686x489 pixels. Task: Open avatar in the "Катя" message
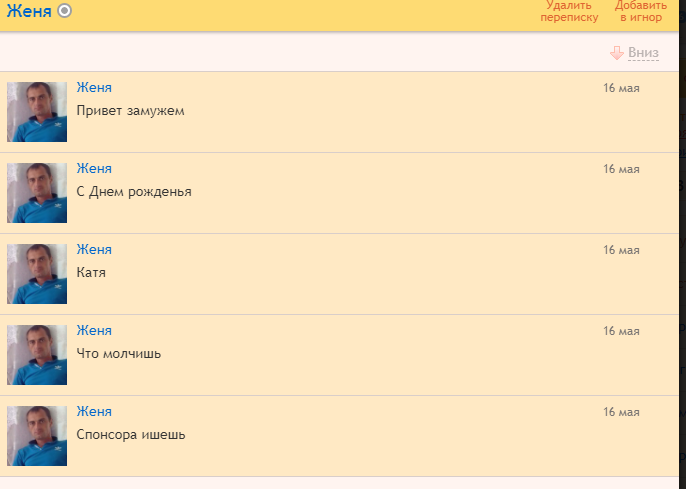[x=37, y=274]
